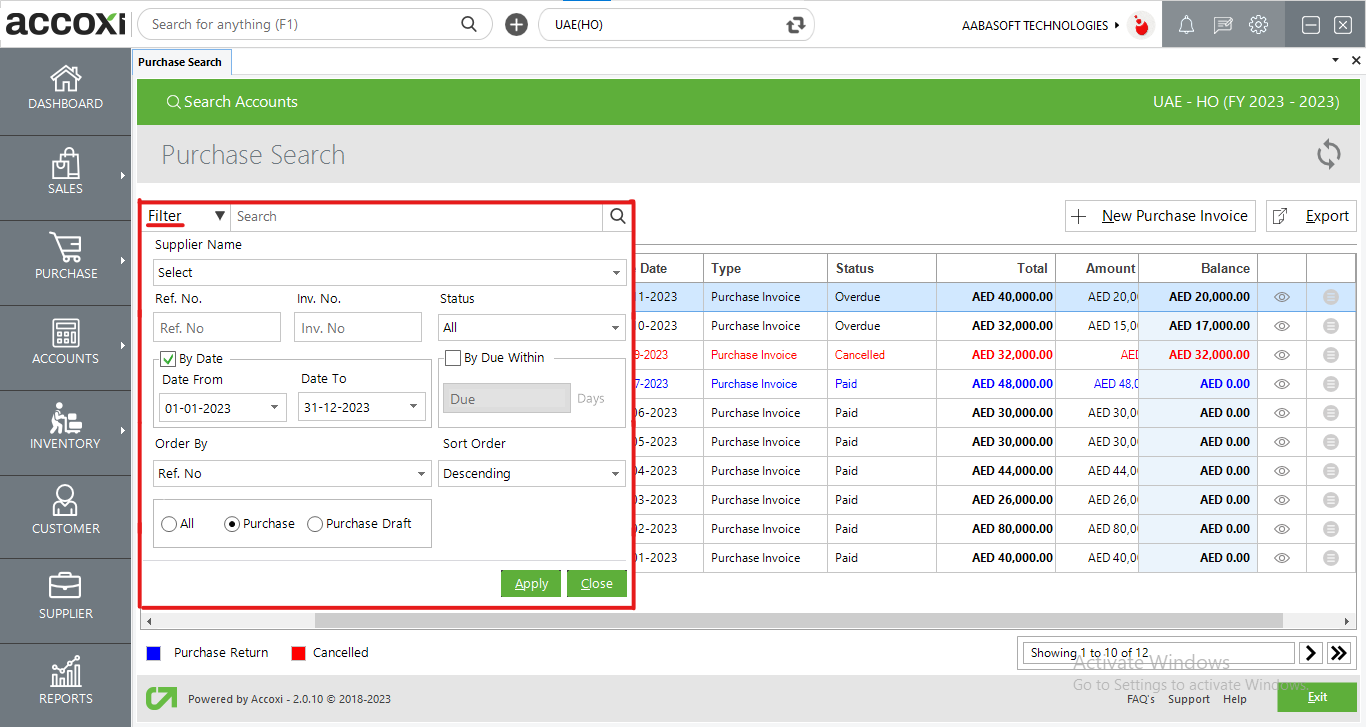This screenshot has height=727, width=1366.
Task: Open the Status filter dropdown
Action: click(x=531, y=327)
